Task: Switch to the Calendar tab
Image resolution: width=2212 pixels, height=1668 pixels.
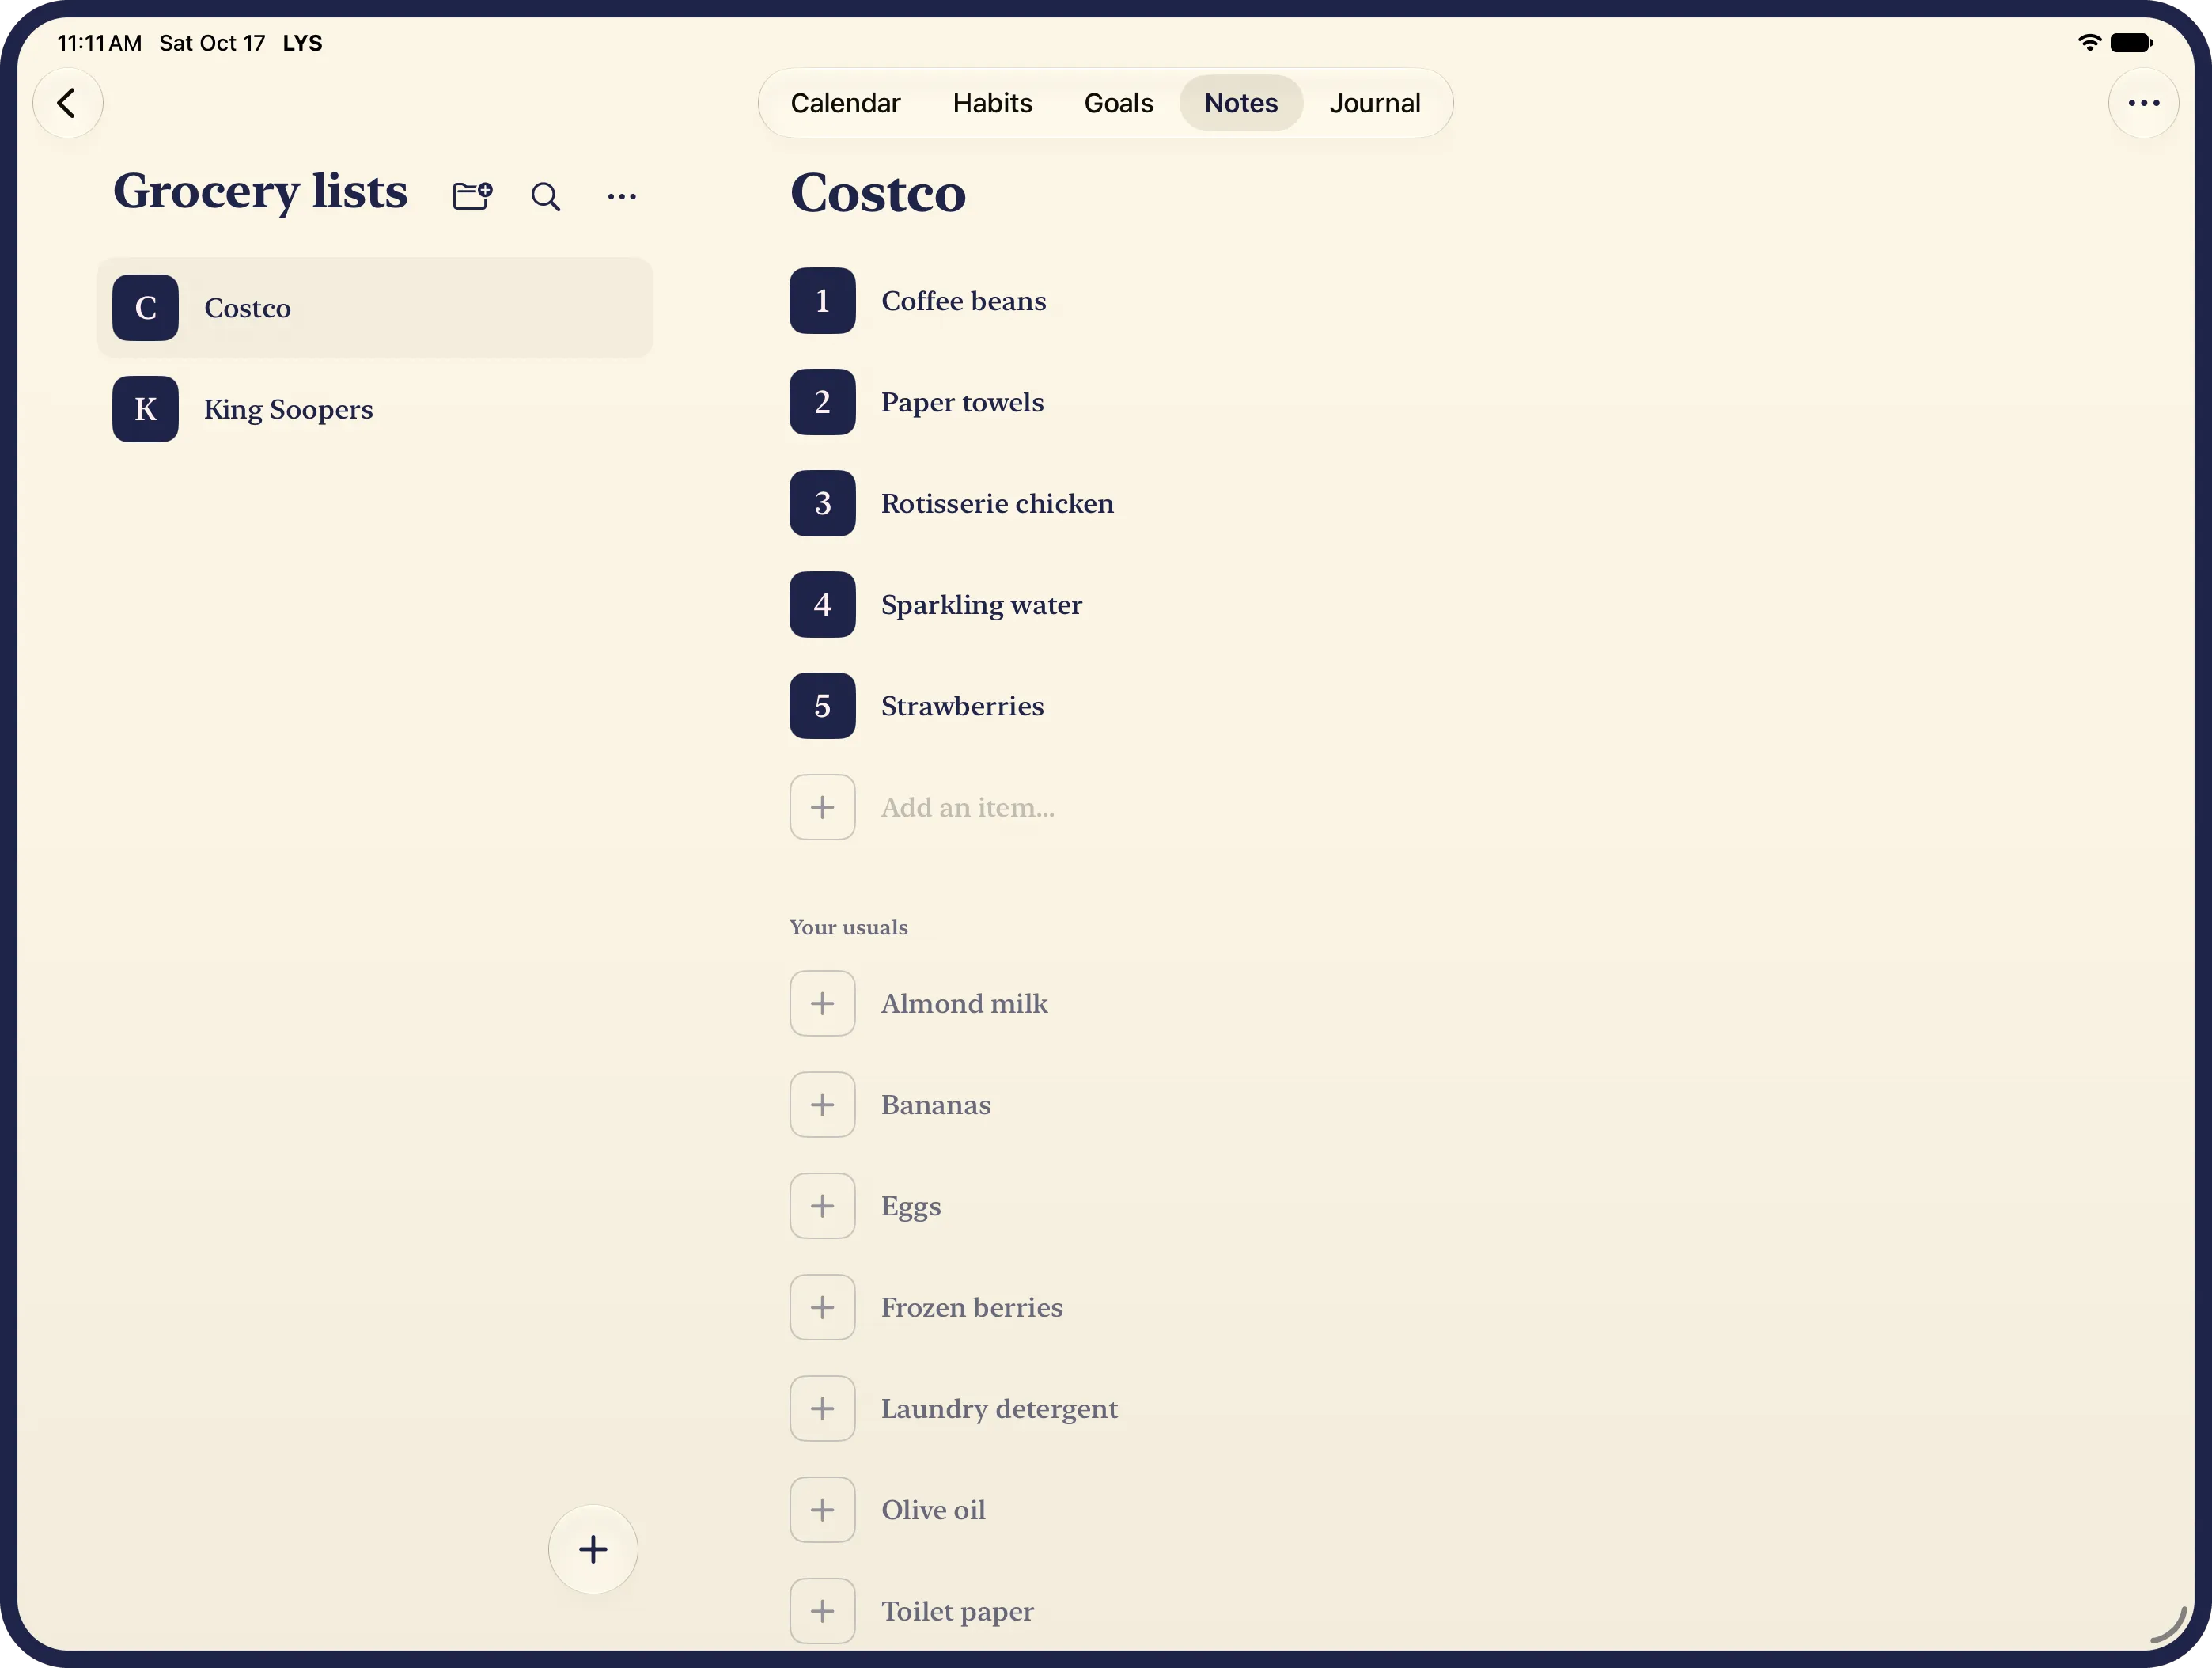Action: click(x=845, y=103)
